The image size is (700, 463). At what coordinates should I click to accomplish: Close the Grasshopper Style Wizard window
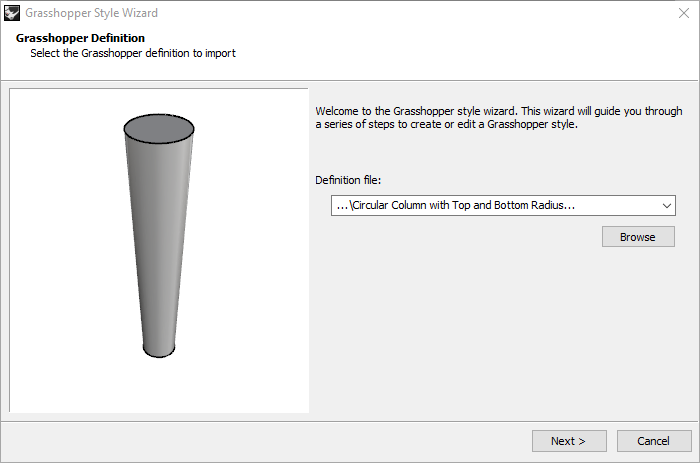click(681, 13)
